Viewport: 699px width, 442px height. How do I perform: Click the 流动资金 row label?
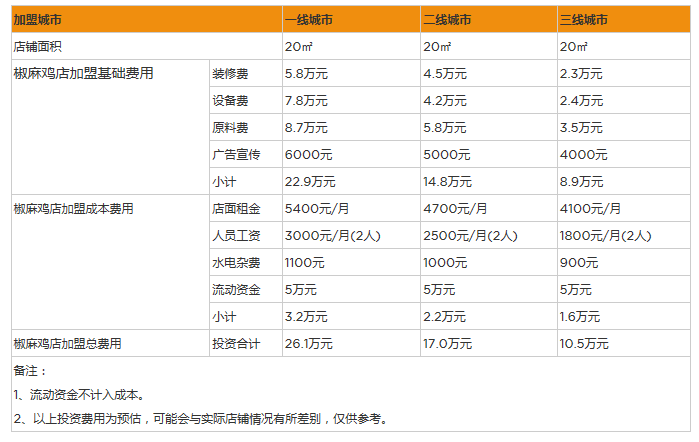[x=236, y=290]
